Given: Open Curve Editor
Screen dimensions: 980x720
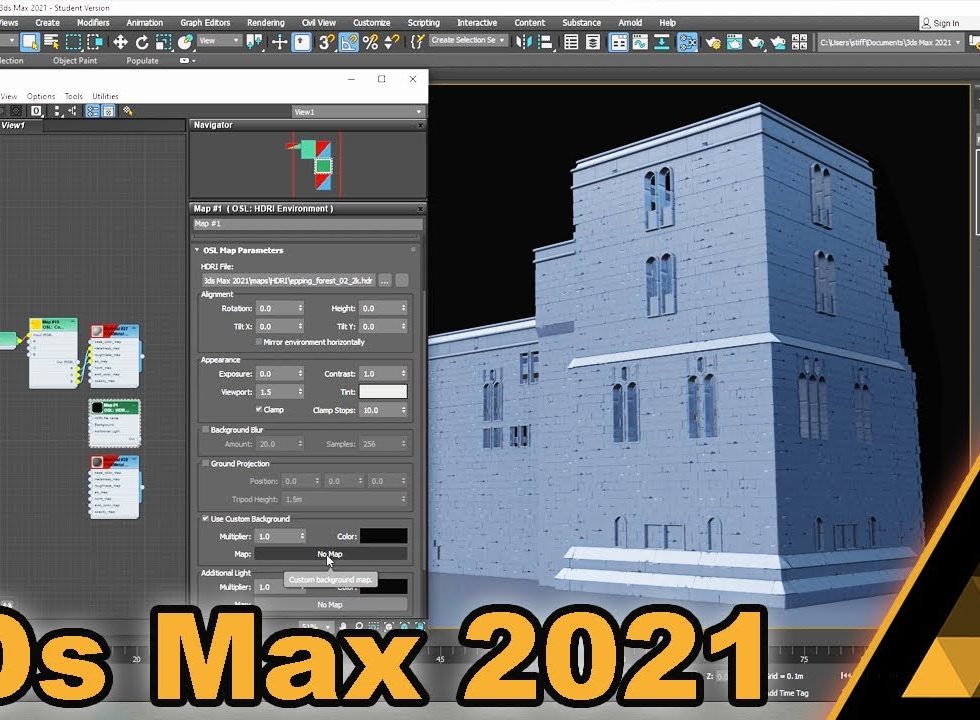Looking at the screenshot, I should pyautogui.click(x=640, y=42).
